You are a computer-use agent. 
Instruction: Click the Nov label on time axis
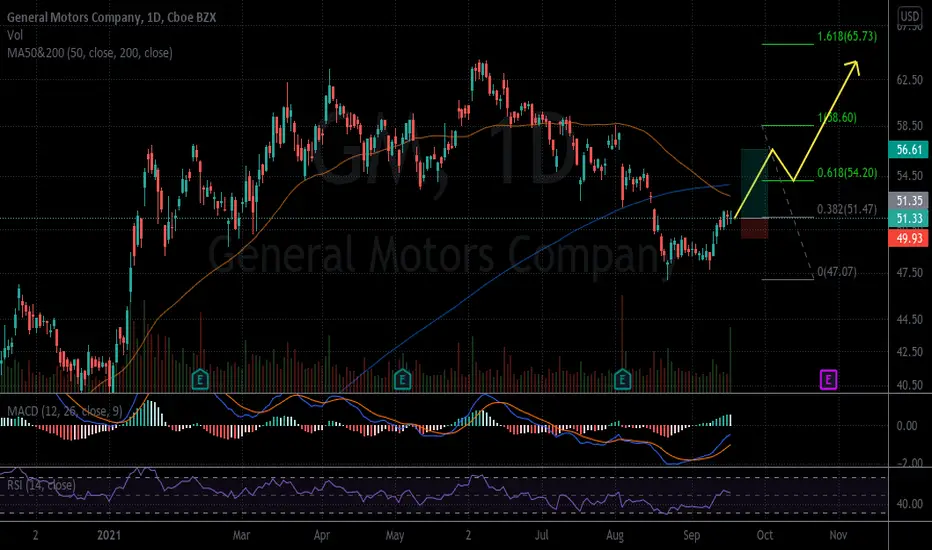tap(838, 535)
